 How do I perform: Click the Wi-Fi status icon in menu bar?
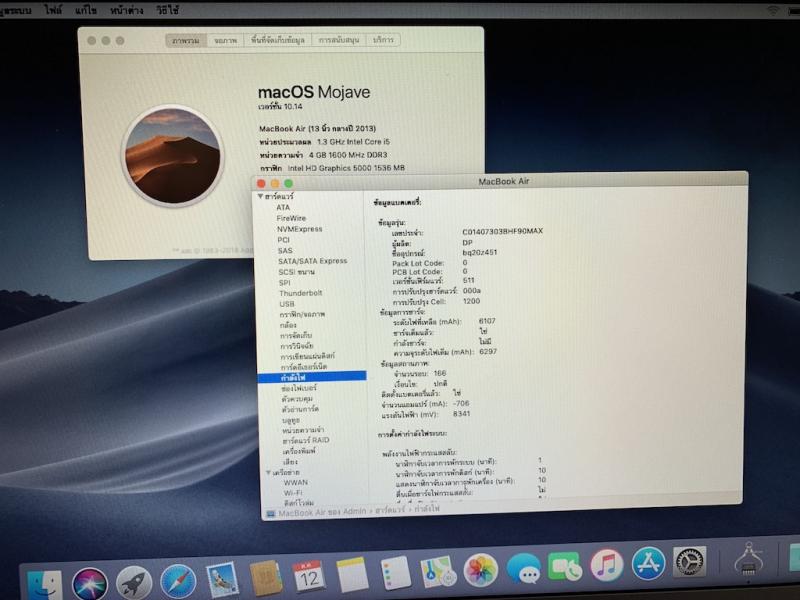pyautogui.click(x=775, y=10)
